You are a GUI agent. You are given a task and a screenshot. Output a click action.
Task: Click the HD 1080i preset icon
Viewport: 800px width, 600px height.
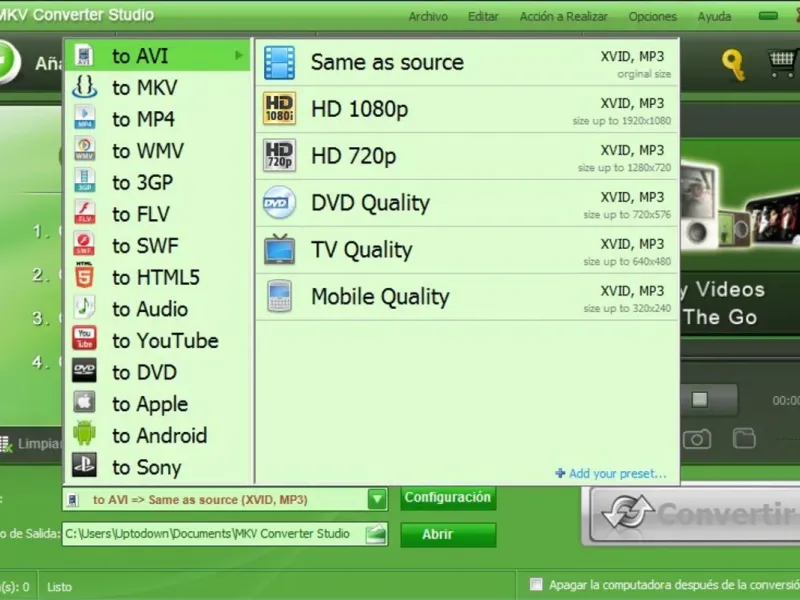pyautogui.click(x=279, y=109)
